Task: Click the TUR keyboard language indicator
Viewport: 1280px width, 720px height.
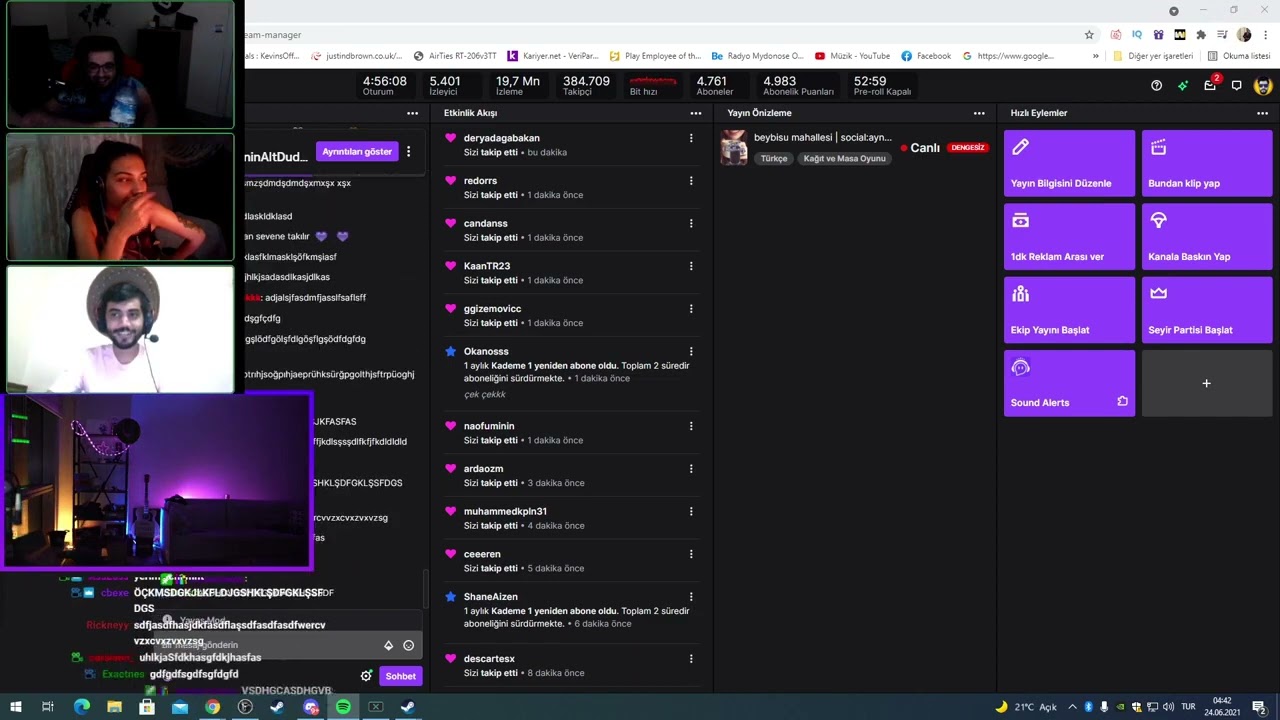Action: click(1189, 707)
